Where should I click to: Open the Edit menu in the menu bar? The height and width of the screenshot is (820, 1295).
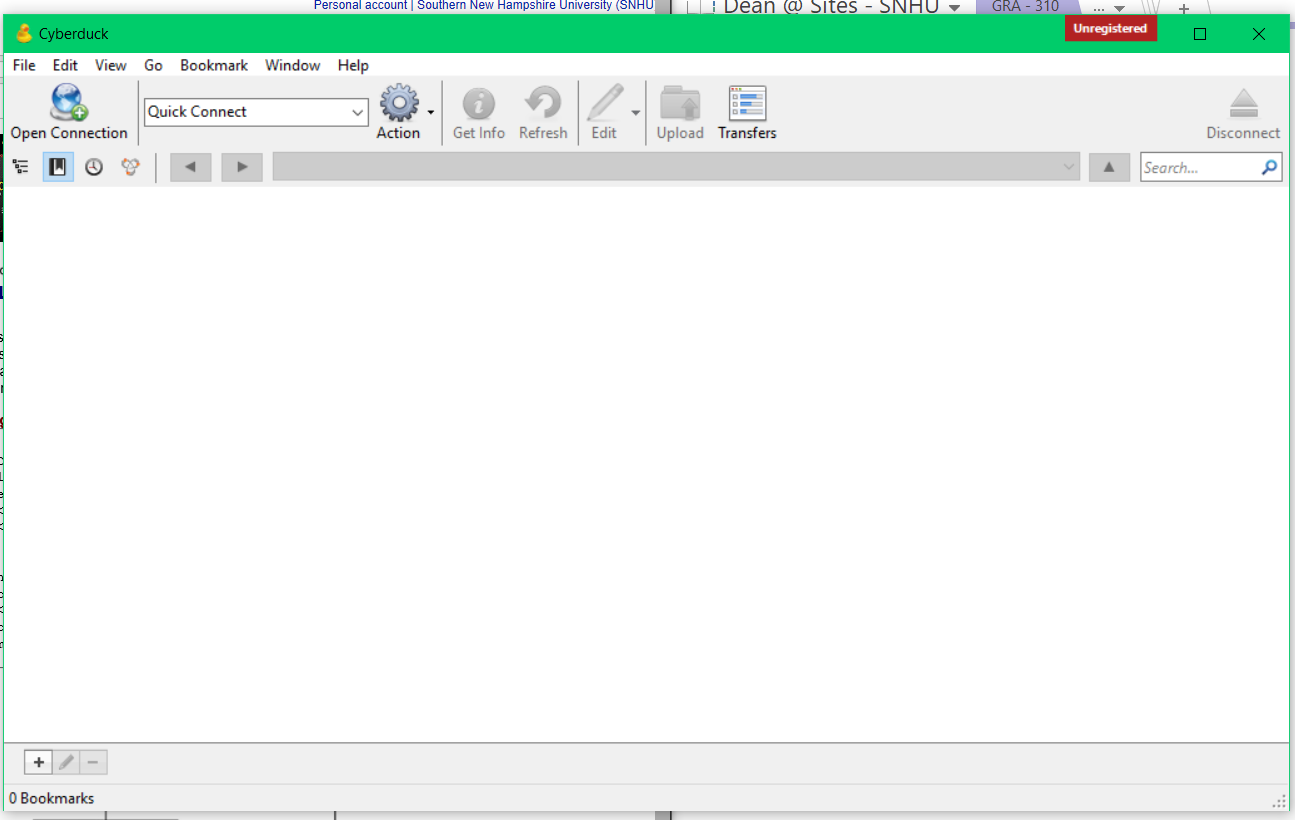point(65,65)
